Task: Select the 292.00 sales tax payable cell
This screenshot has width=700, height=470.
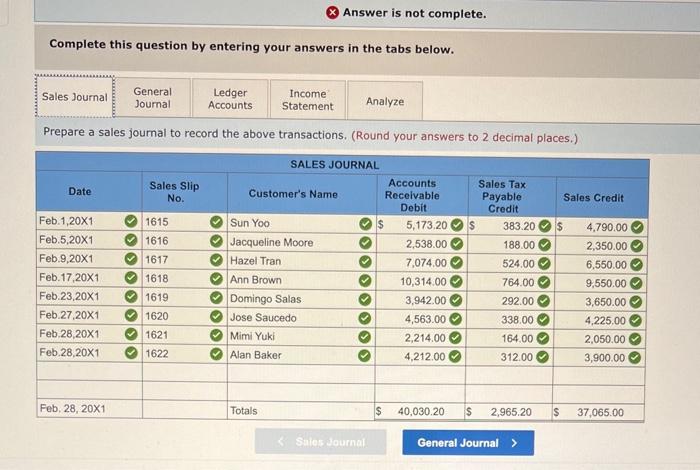Action: [510, 301]
